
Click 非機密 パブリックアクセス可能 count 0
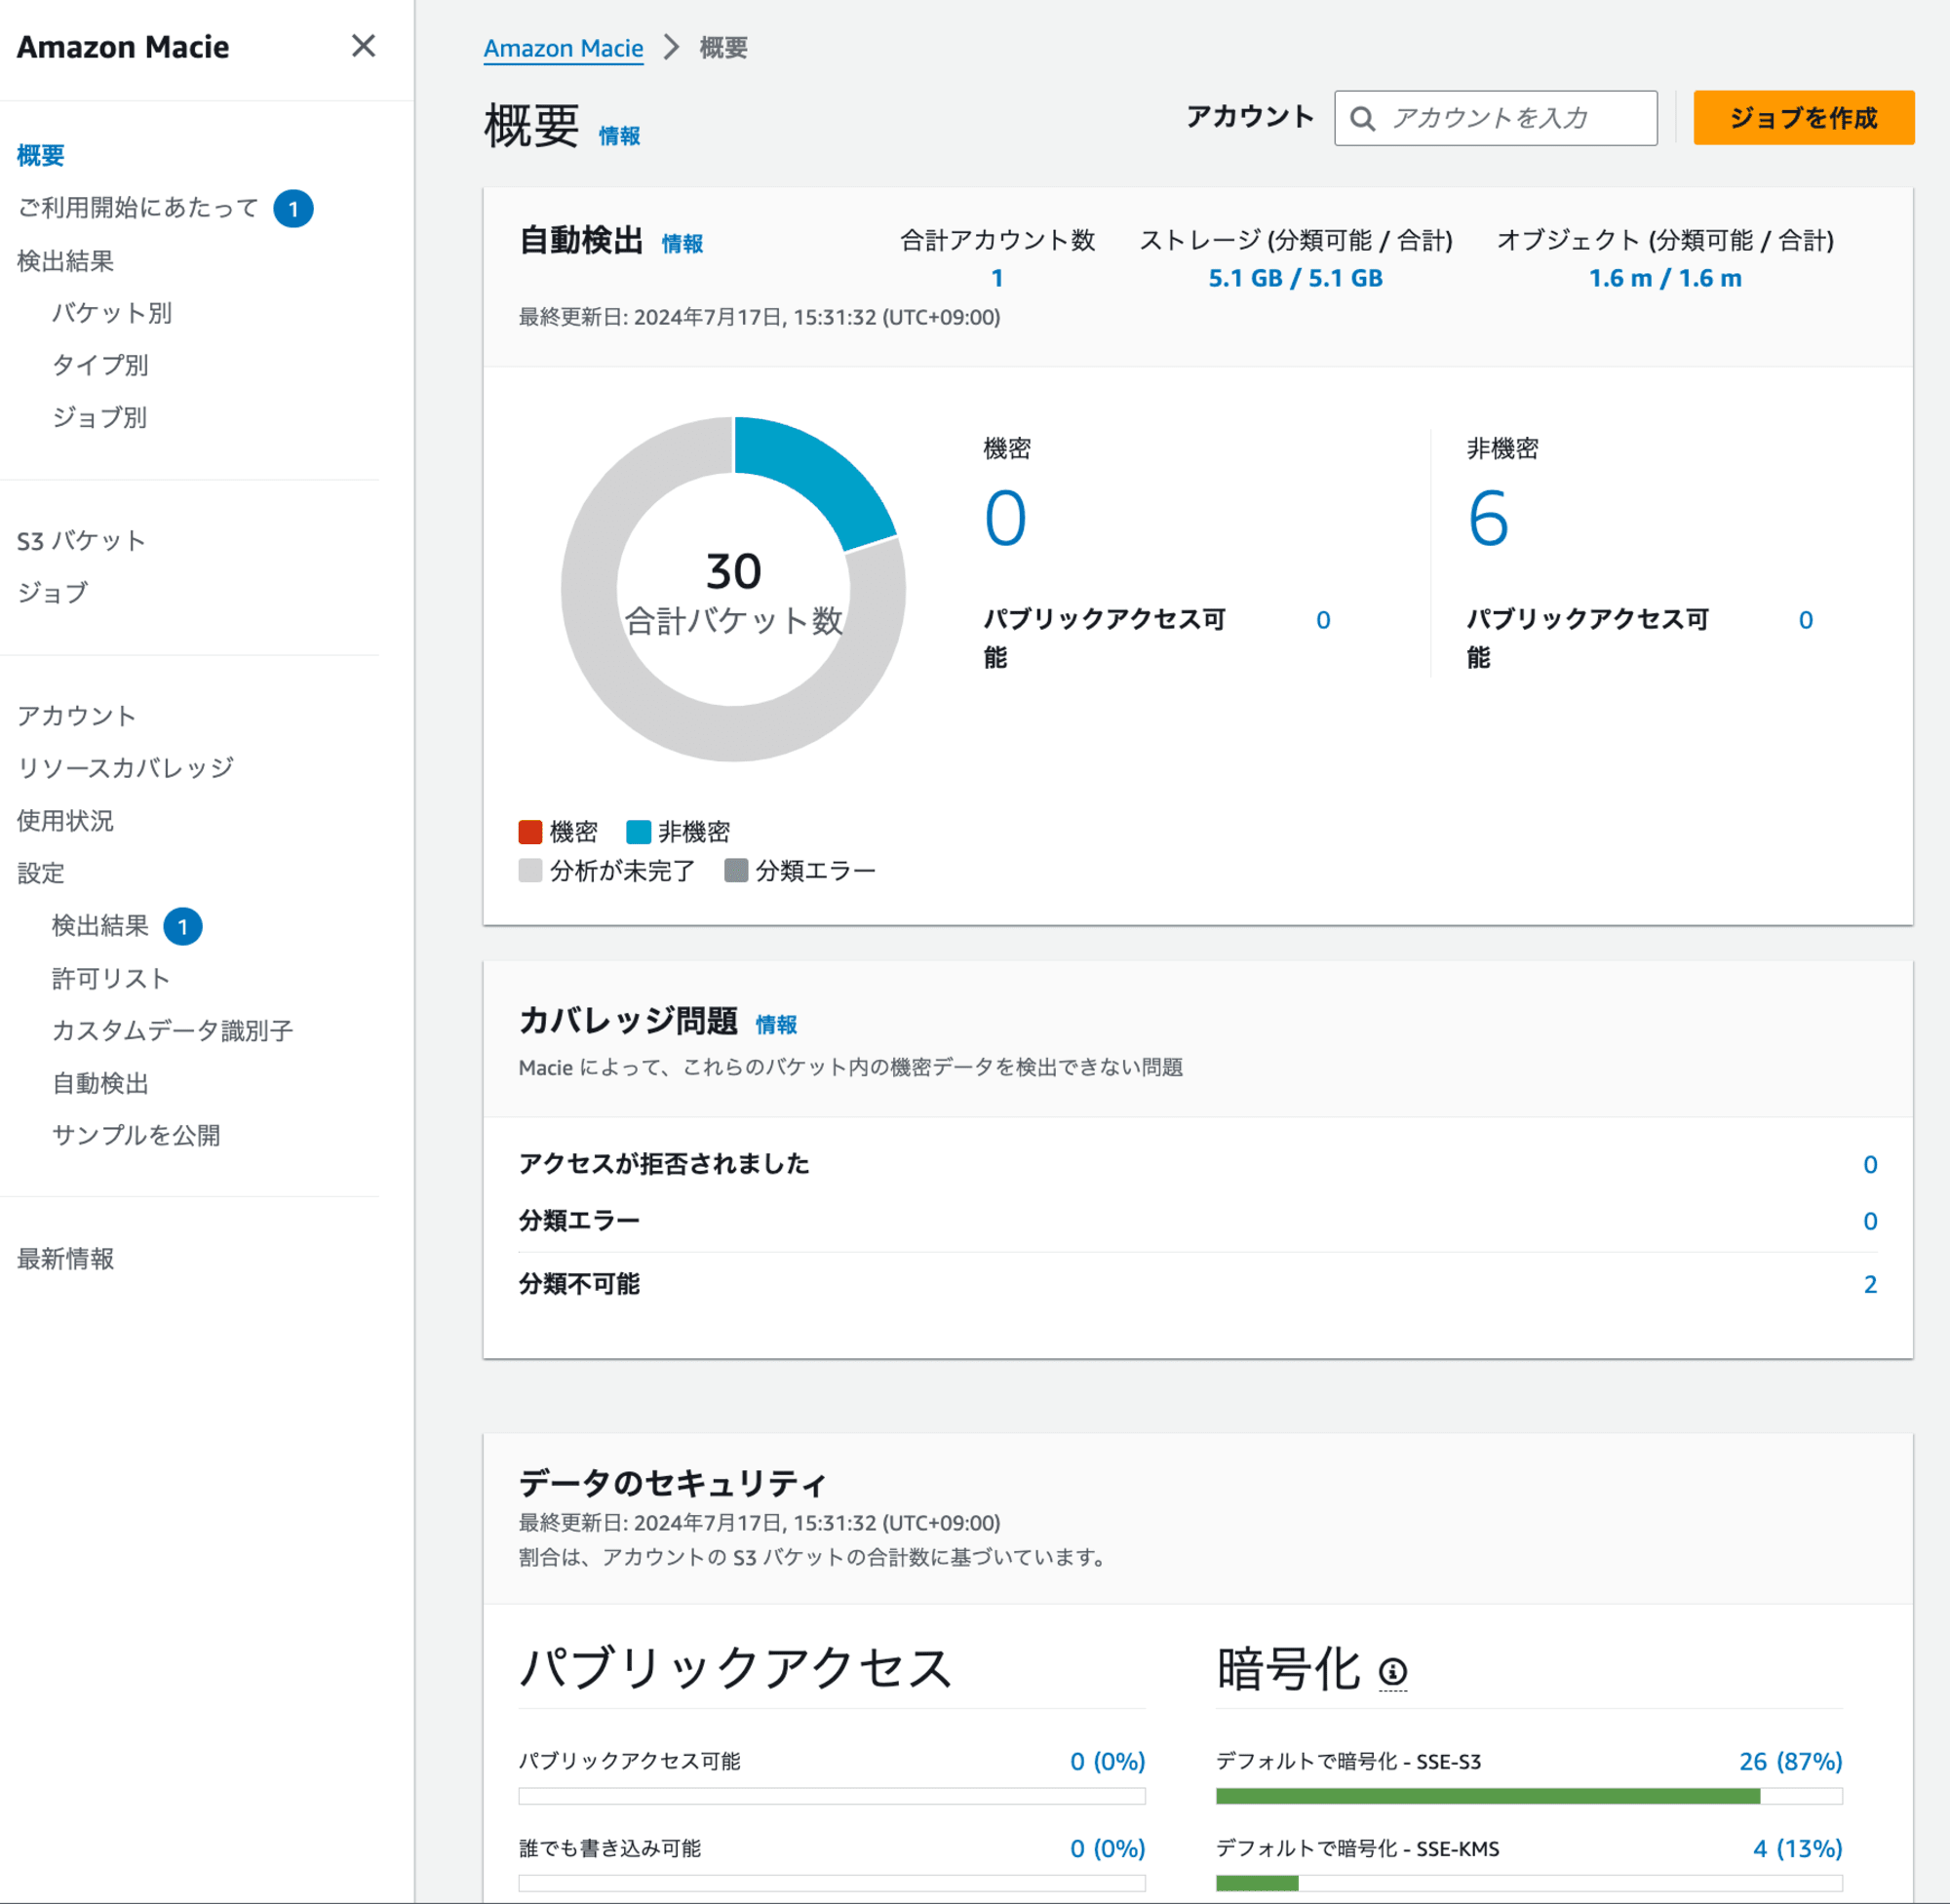tap(1805, 620)
